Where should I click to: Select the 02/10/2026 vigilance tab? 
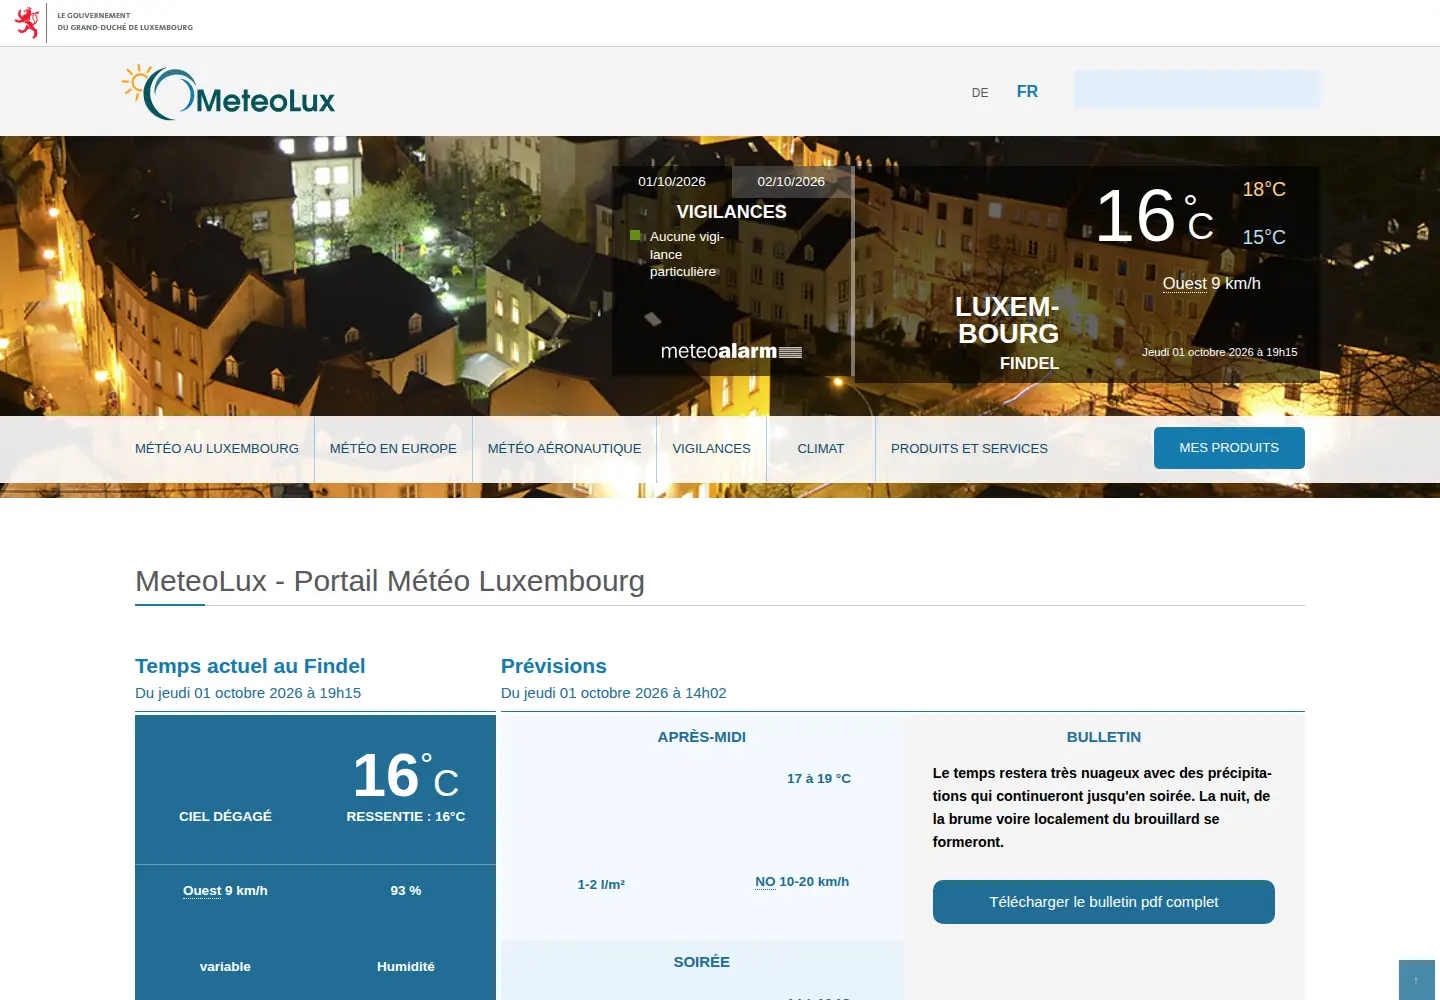(x=791, y=181)
